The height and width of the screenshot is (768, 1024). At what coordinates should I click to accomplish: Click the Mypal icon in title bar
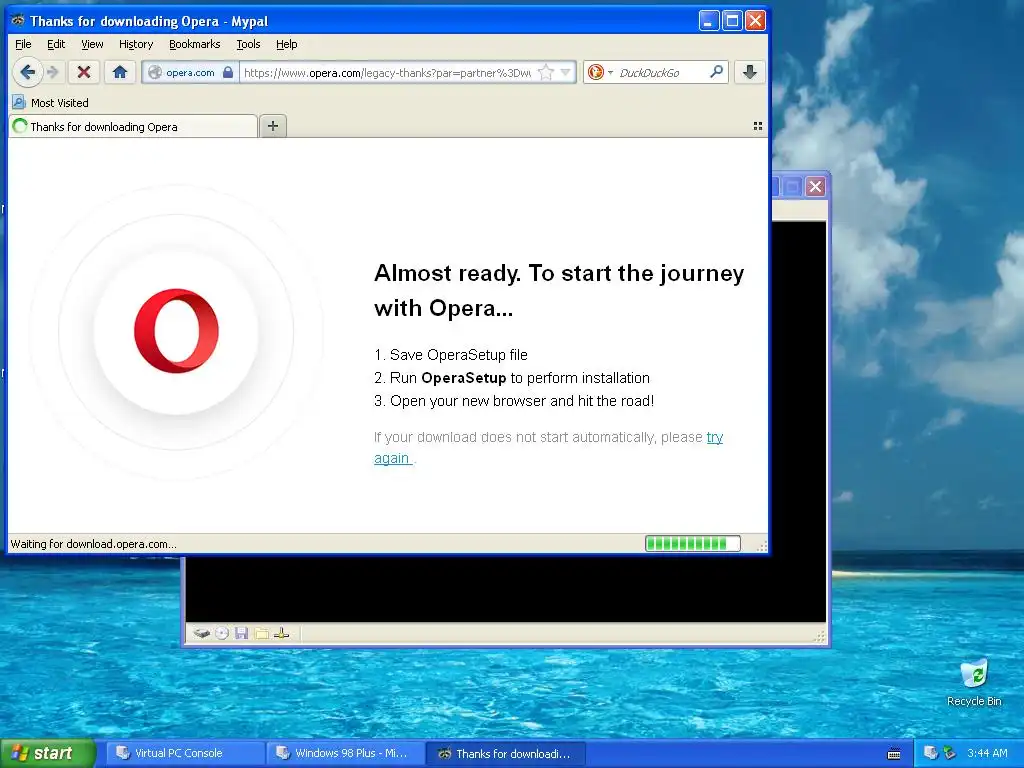click(x=18, y=20)
